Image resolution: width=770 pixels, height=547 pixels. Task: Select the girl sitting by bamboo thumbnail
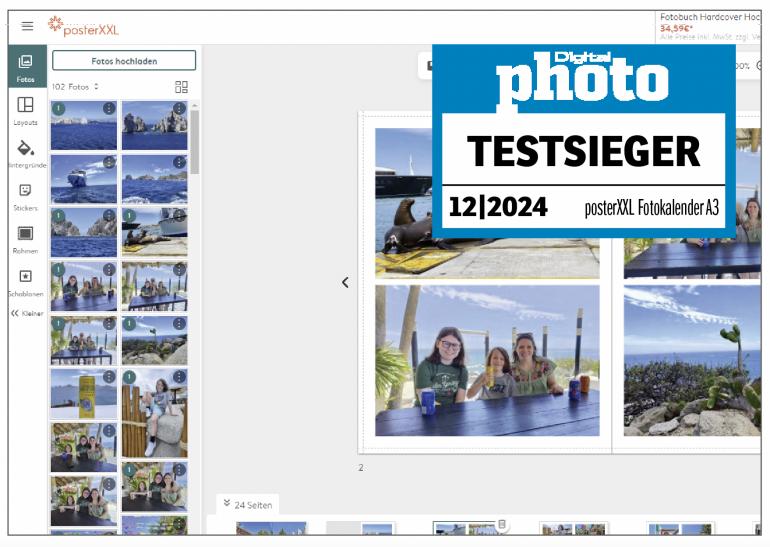(x=155, y=415)
